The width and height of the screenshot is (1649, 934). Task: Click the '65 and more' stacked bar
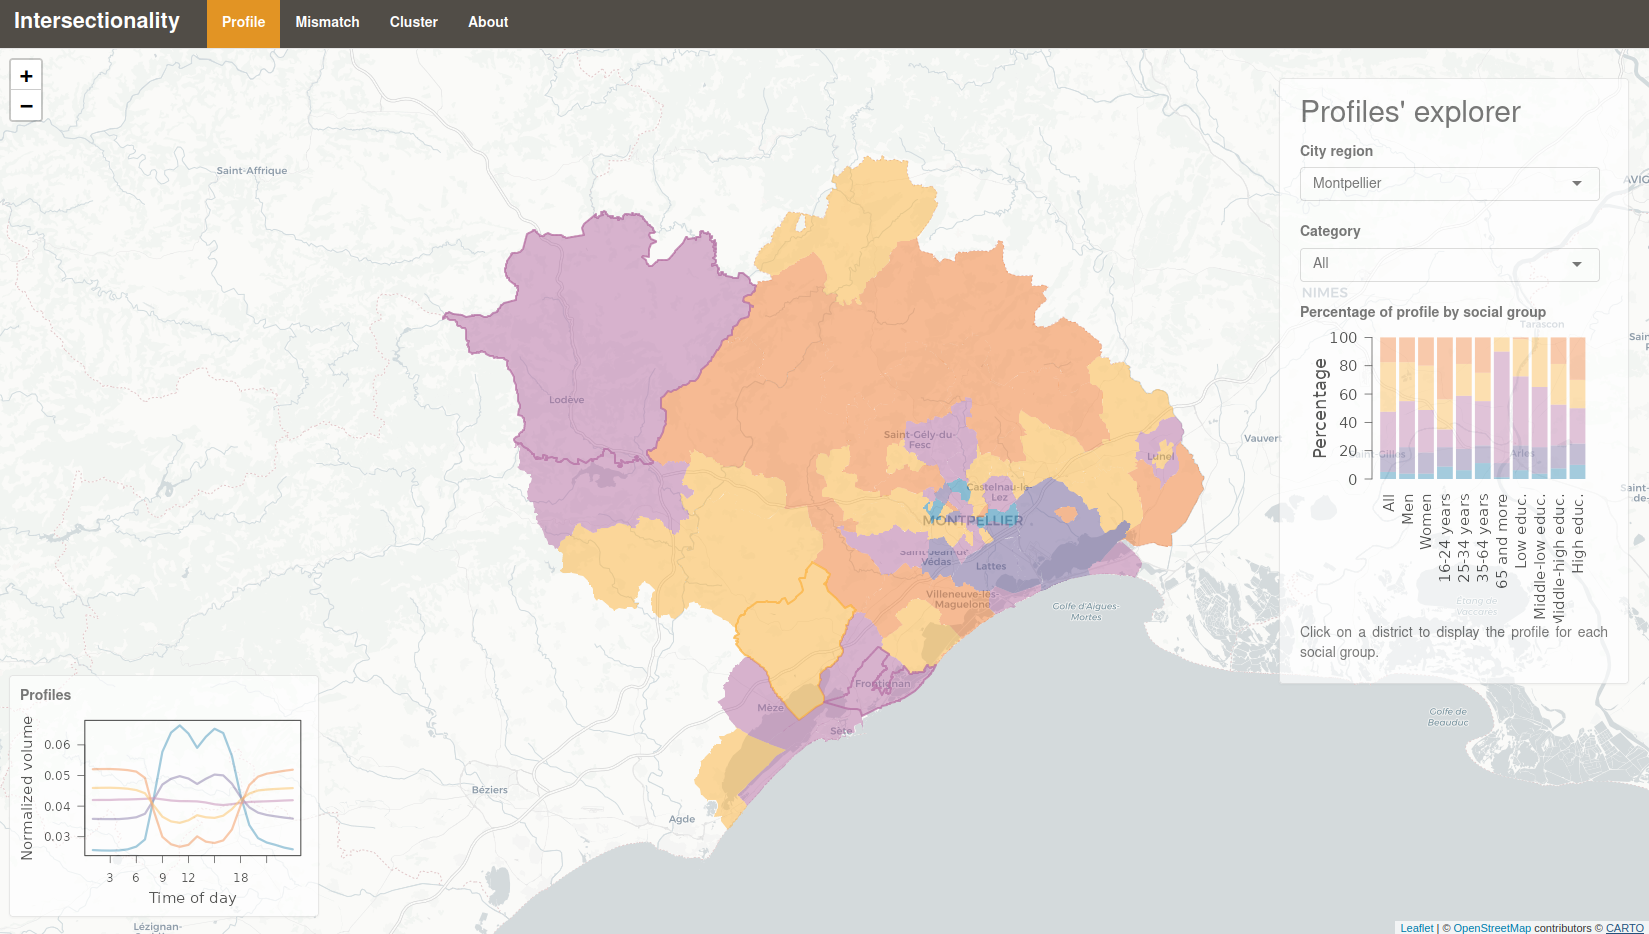(x=1502, y=408)
